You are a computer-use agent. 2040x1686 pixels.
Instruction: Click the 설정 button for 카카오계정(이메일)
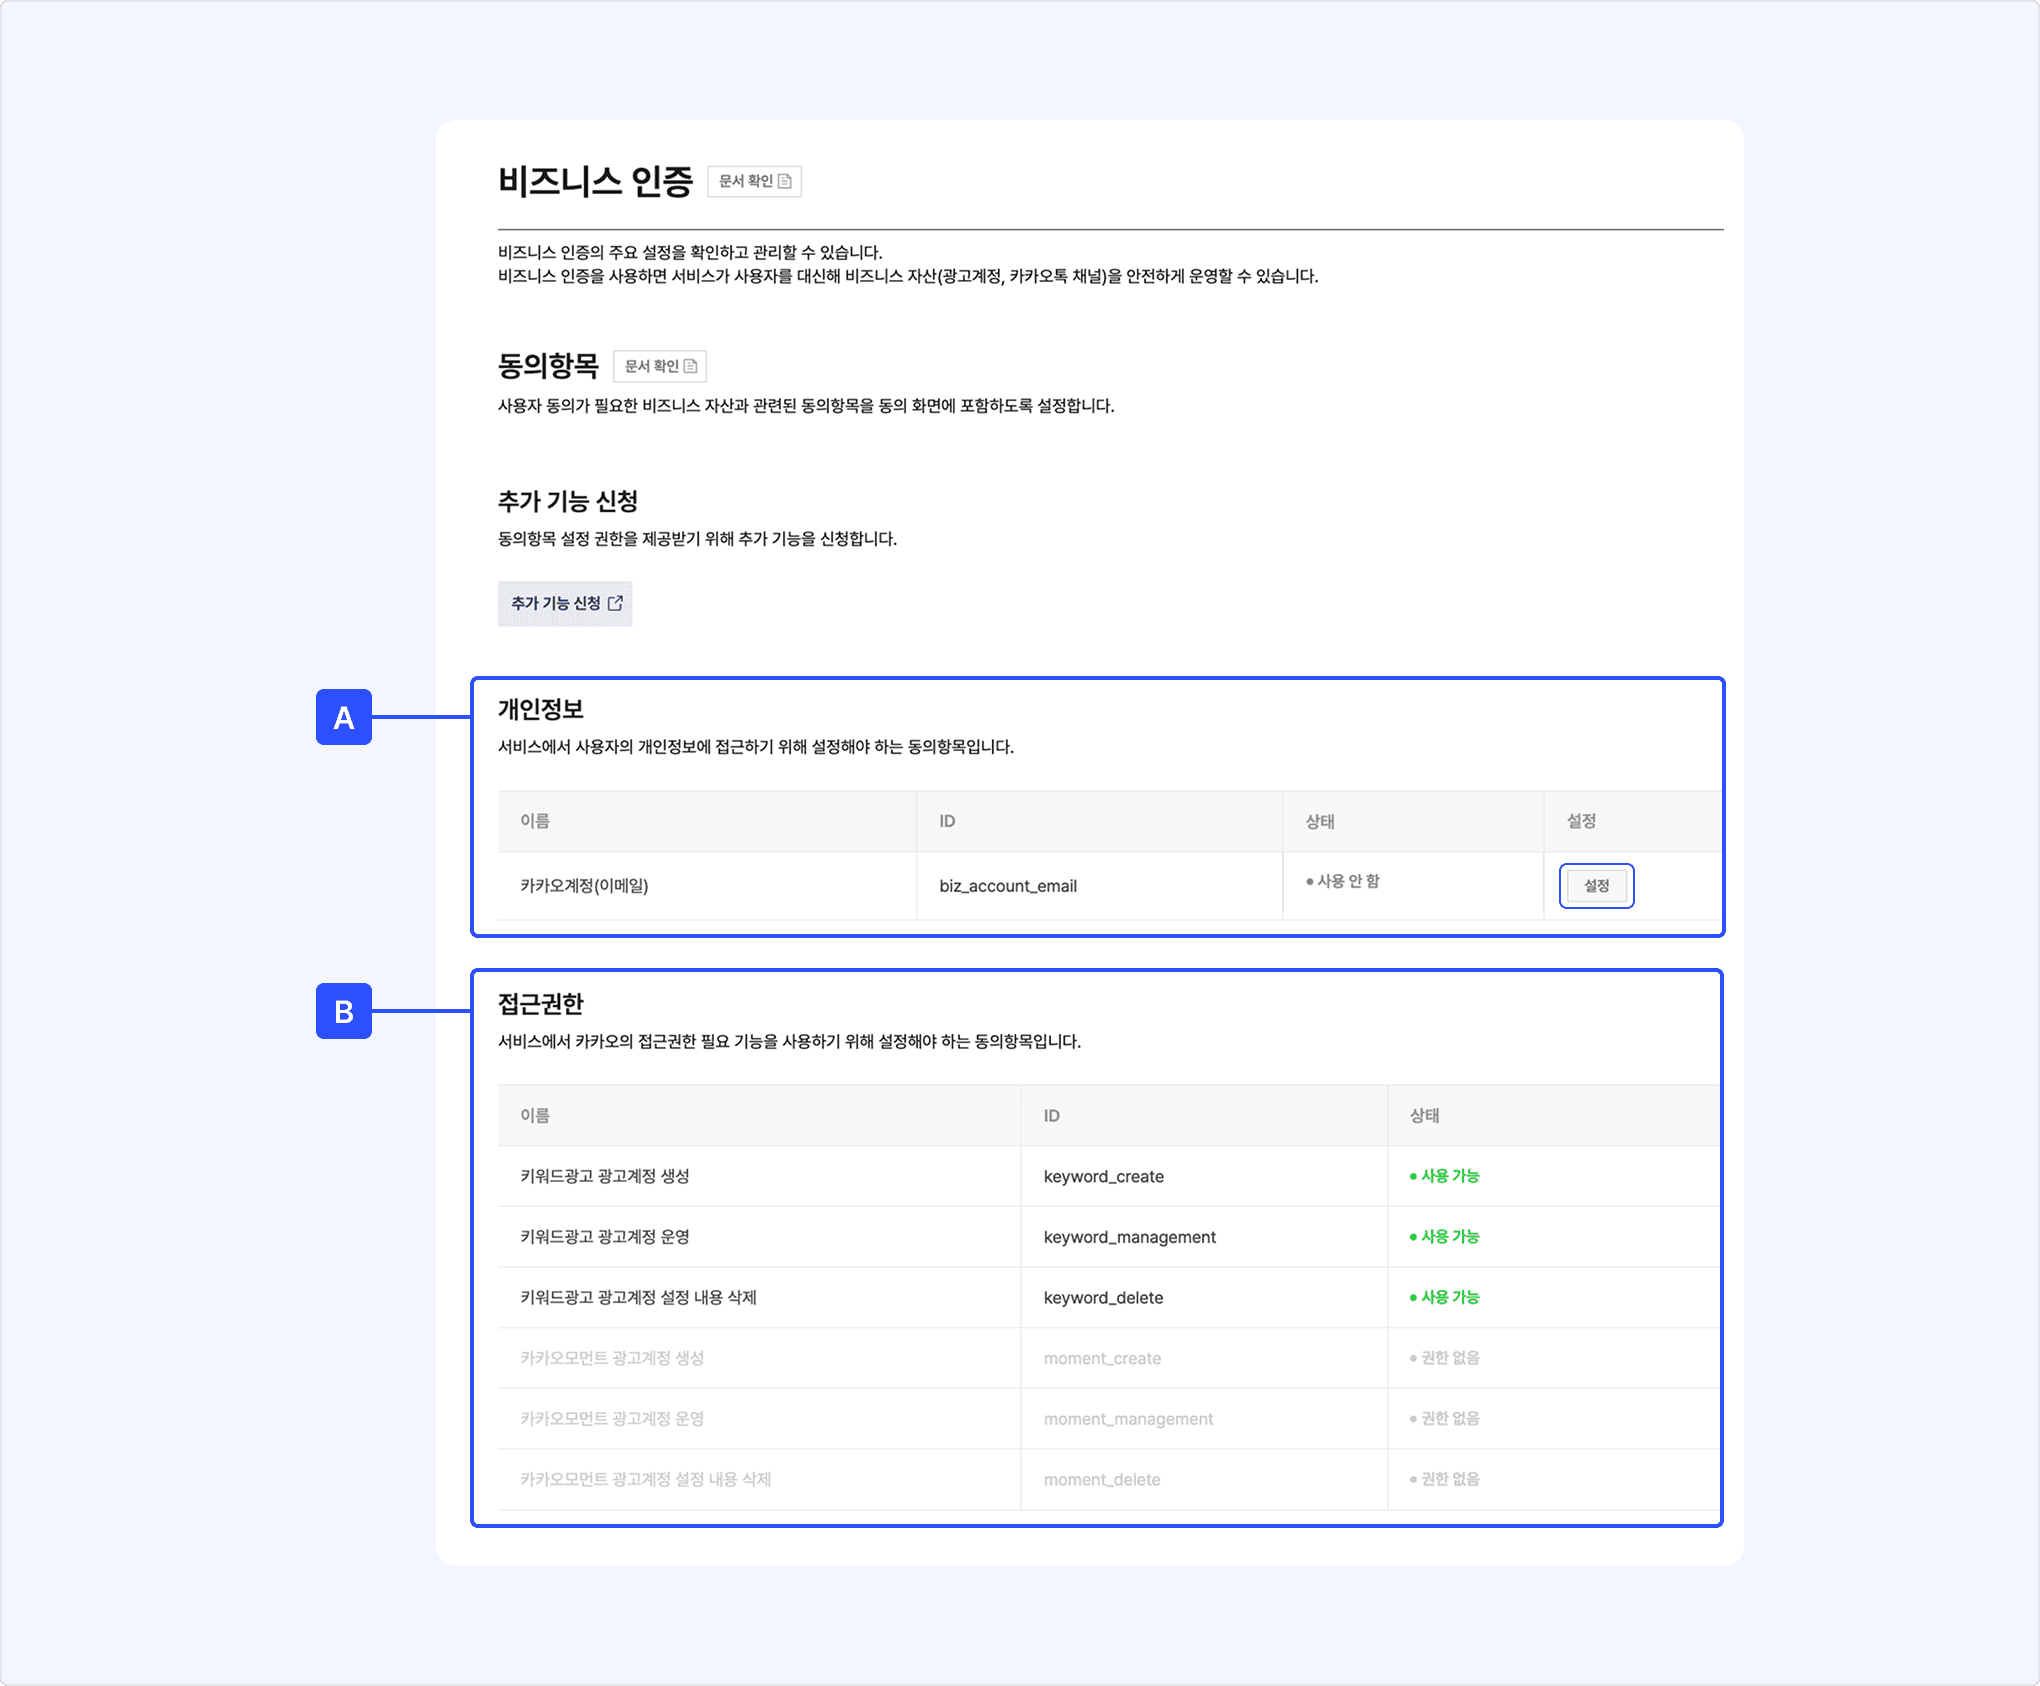(1596, 886)
